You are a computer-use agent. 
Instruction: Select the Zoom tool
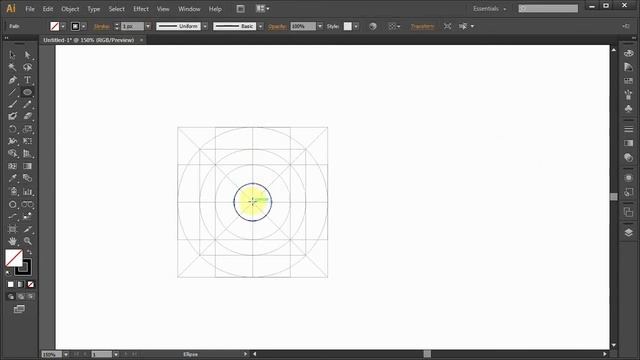[27, 241]
